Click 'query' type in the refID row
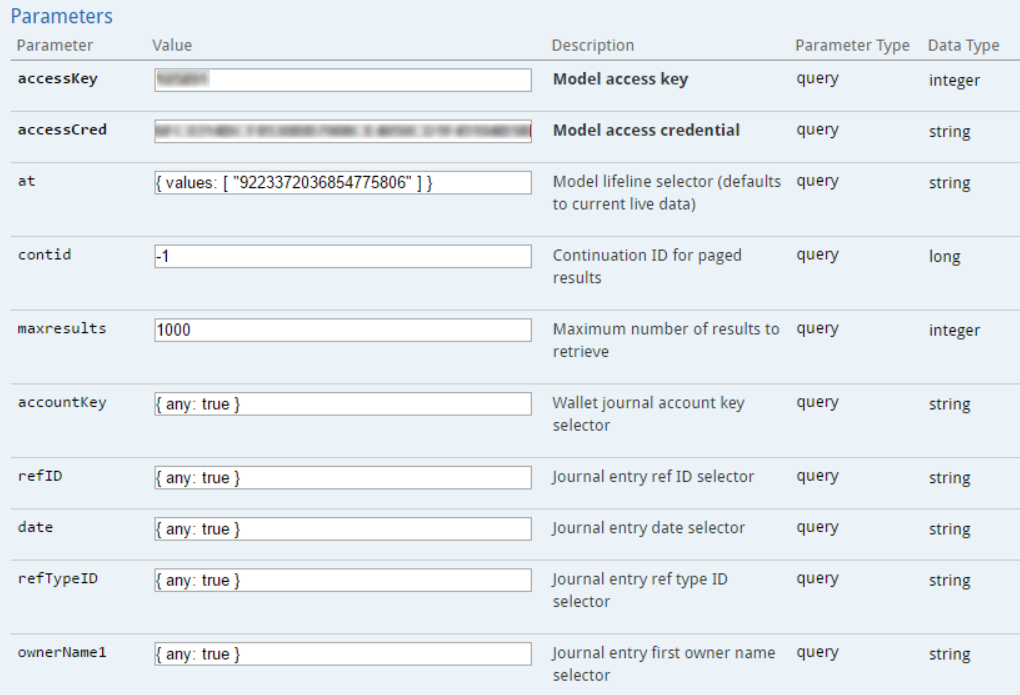 pos(817,476)
